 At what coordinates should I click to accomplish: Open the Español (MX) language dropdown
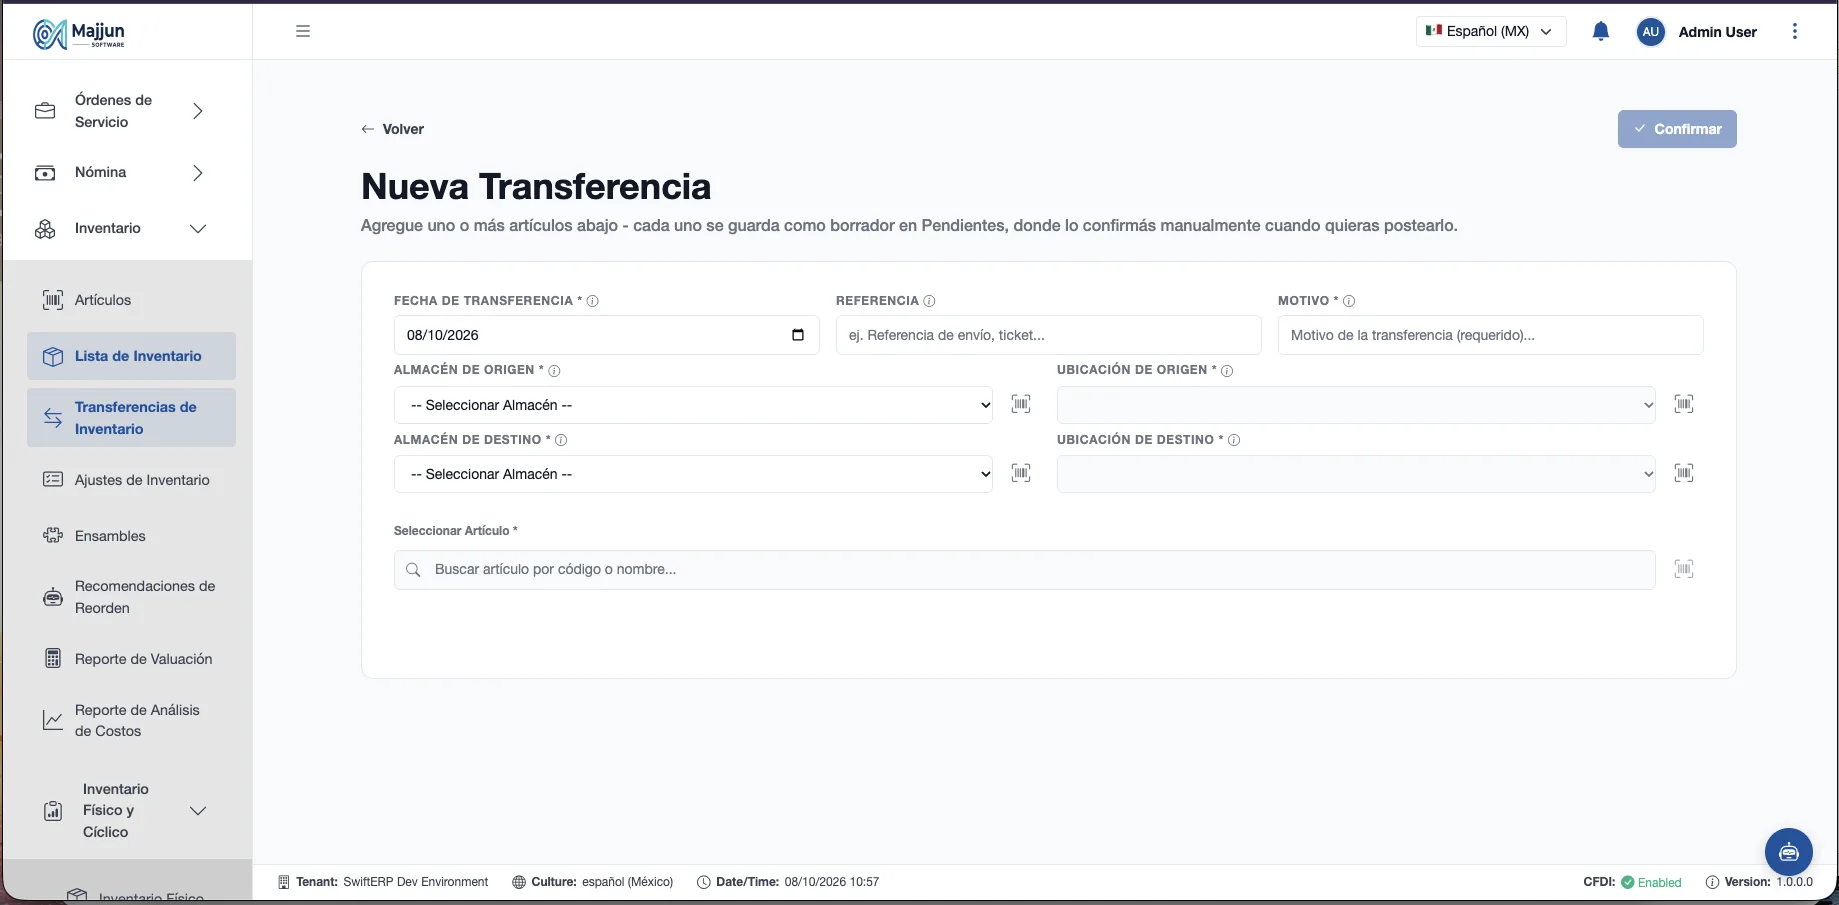click(1491, 31)
